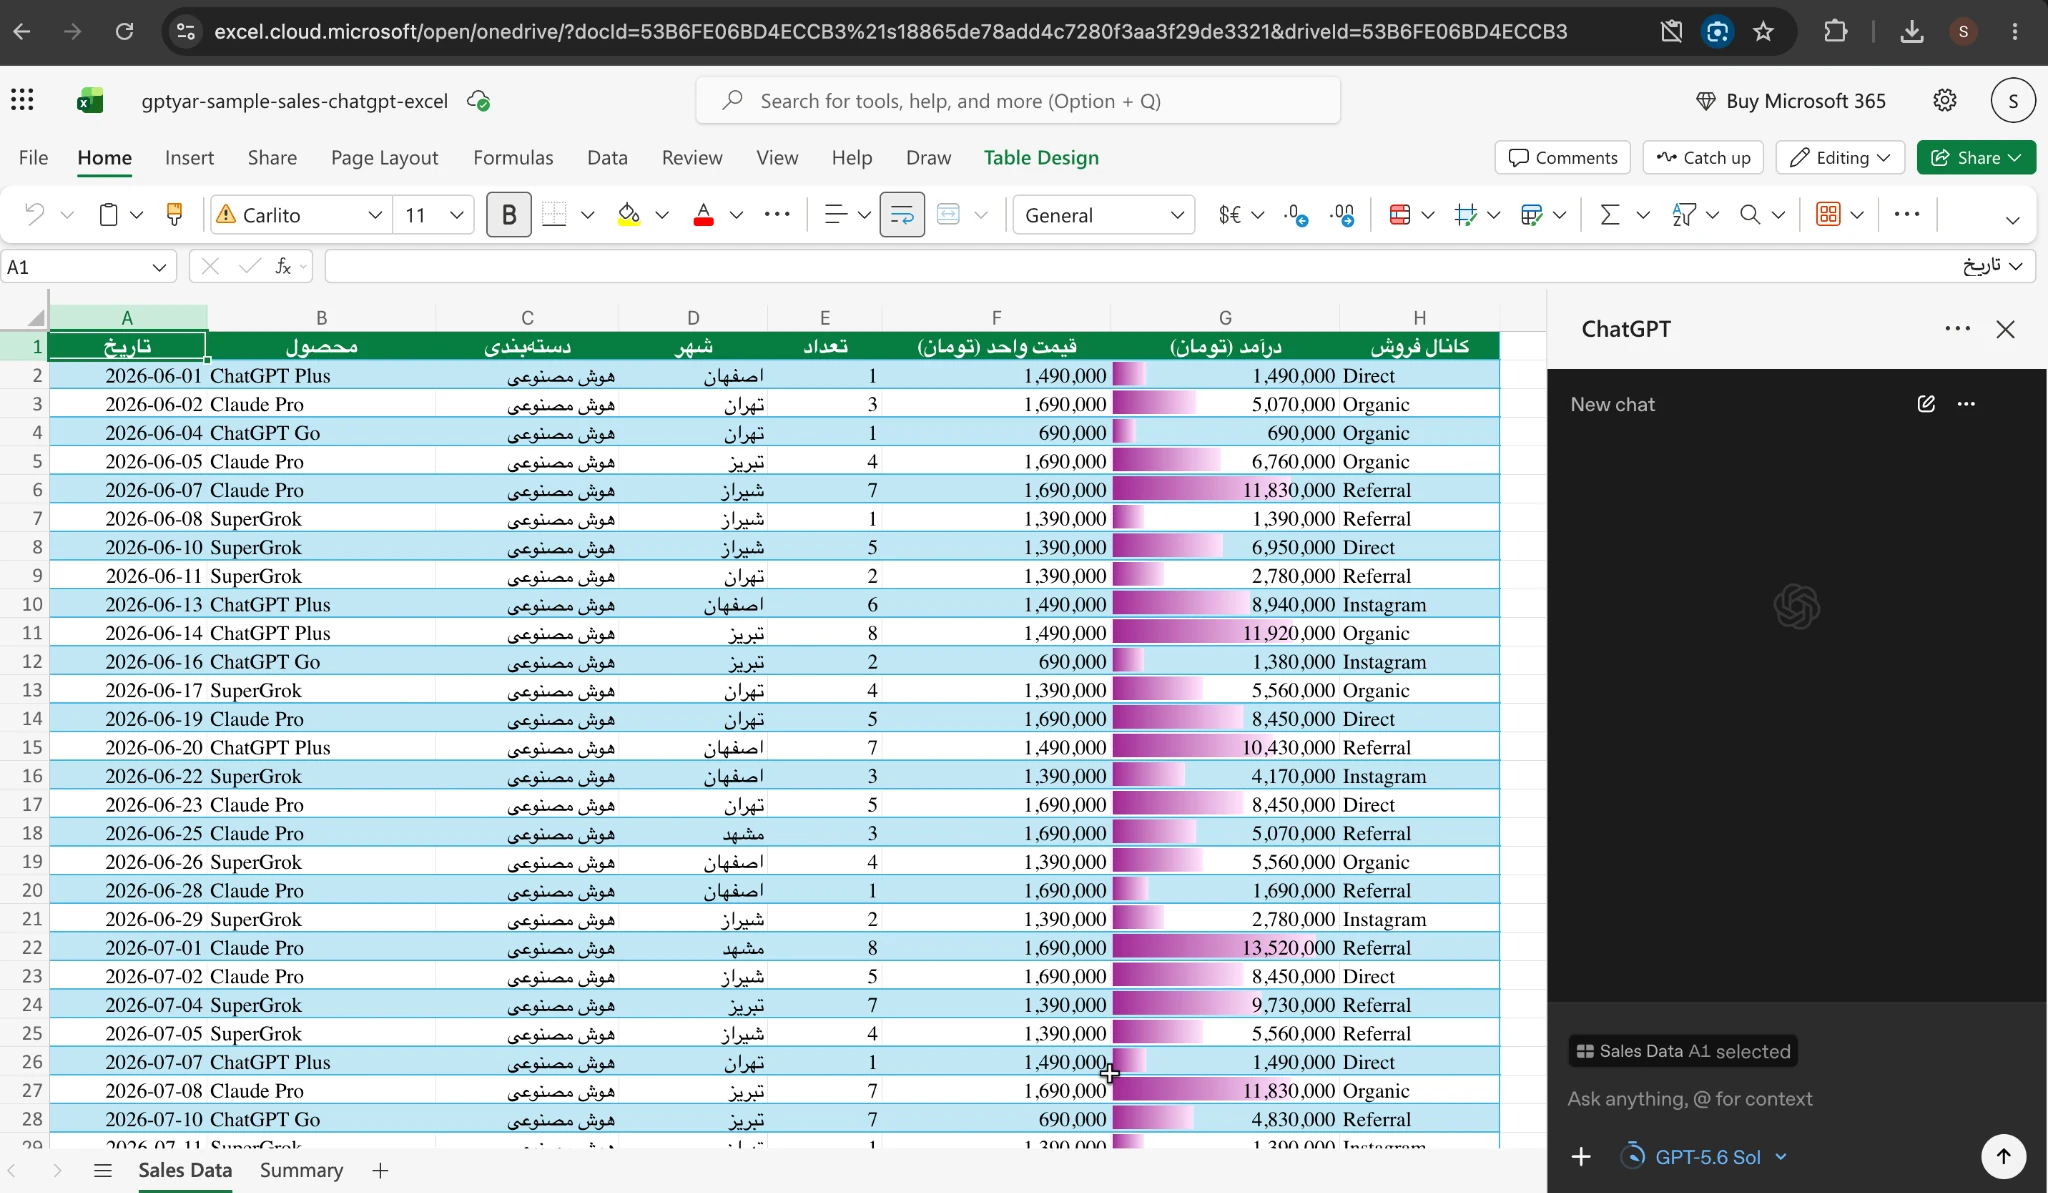
Task: Click the AutoSum sigma icon
Action: (x=1609, y=215)
